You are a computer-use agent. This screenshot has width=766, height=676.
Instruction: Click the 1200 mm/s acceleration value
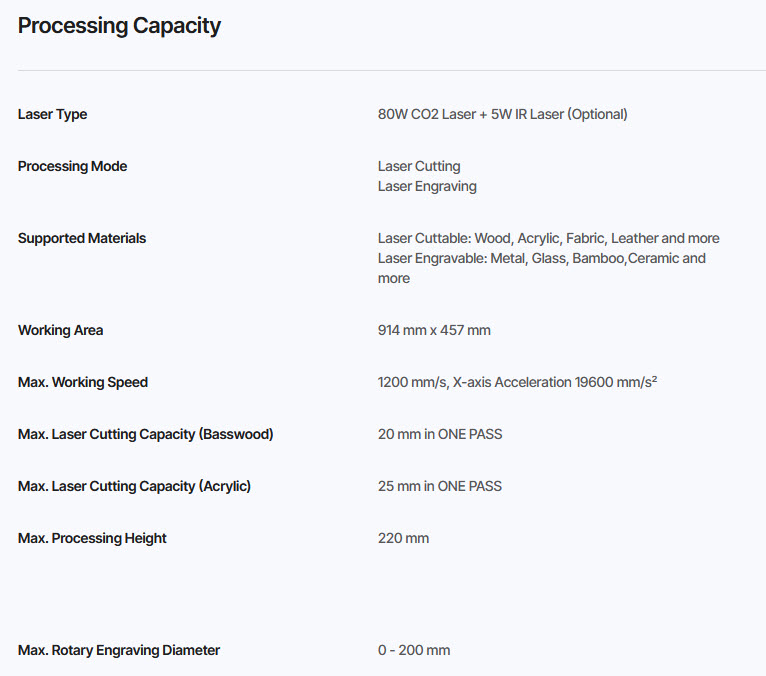pos(517,381)
